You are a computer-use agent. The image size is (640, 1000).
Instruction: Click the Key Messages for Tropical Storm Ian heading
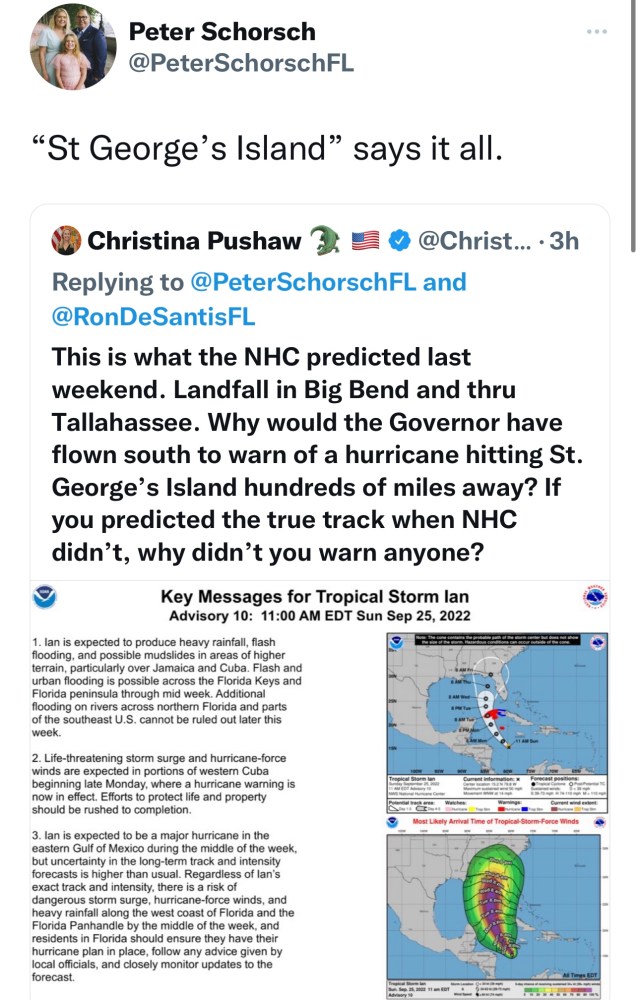pyautogui.click(x=315, y=597)
